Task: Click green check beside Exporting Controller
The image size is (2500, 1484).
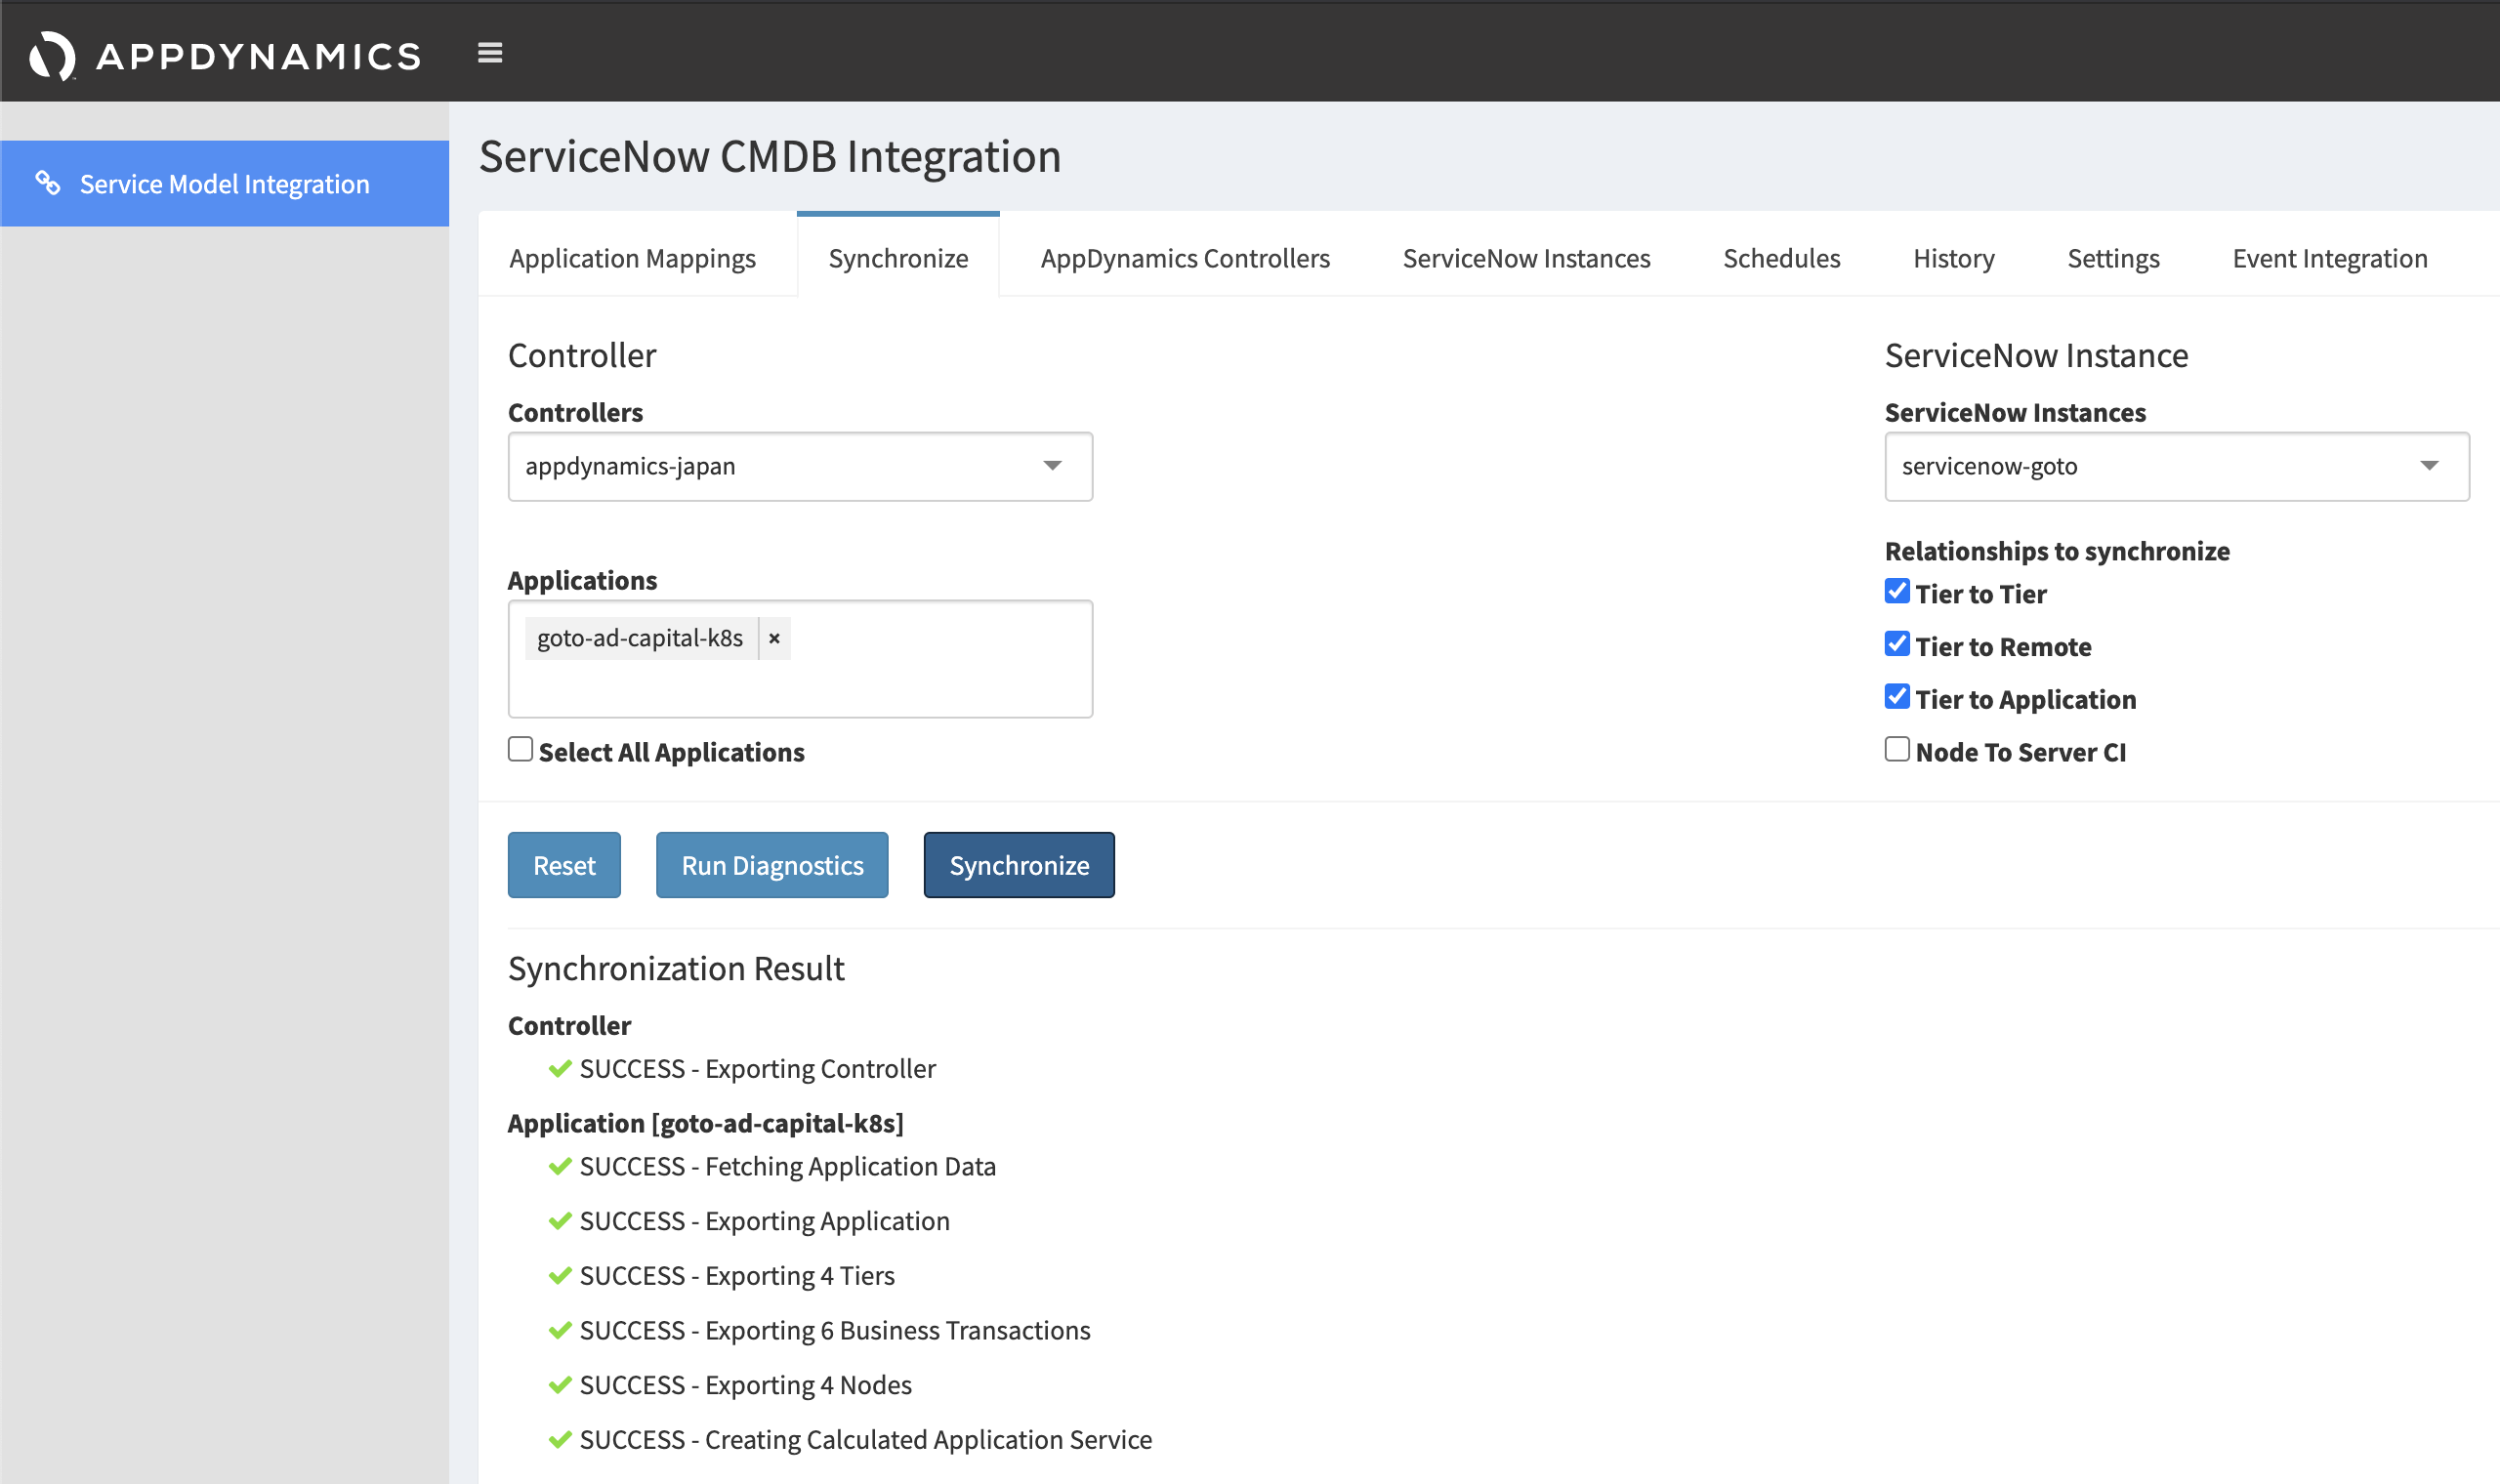Action: click(560, 1069)
